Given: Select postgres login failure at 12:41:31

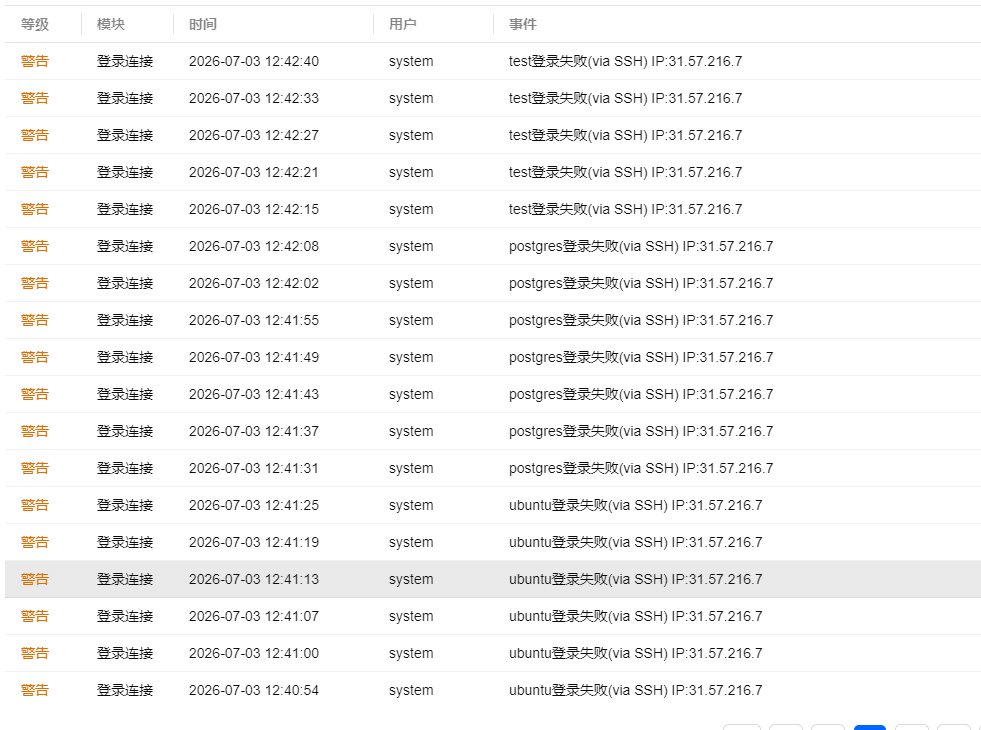Looking at the screenshot, I should 641,468.
